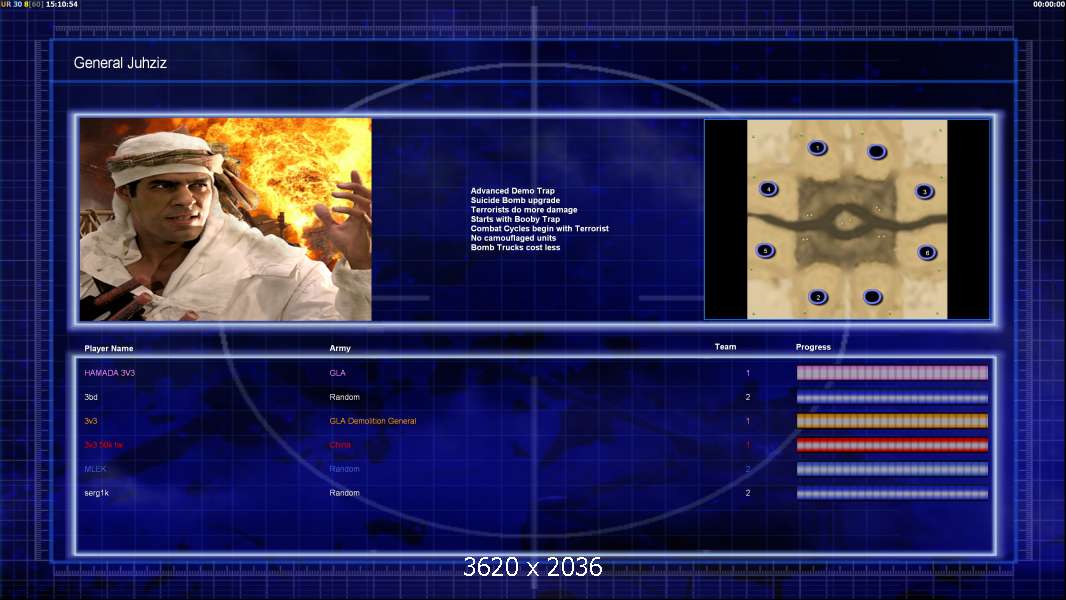Click the red 'China' army entry
Screen dimensions: 1066x600
tap(340, 445)
